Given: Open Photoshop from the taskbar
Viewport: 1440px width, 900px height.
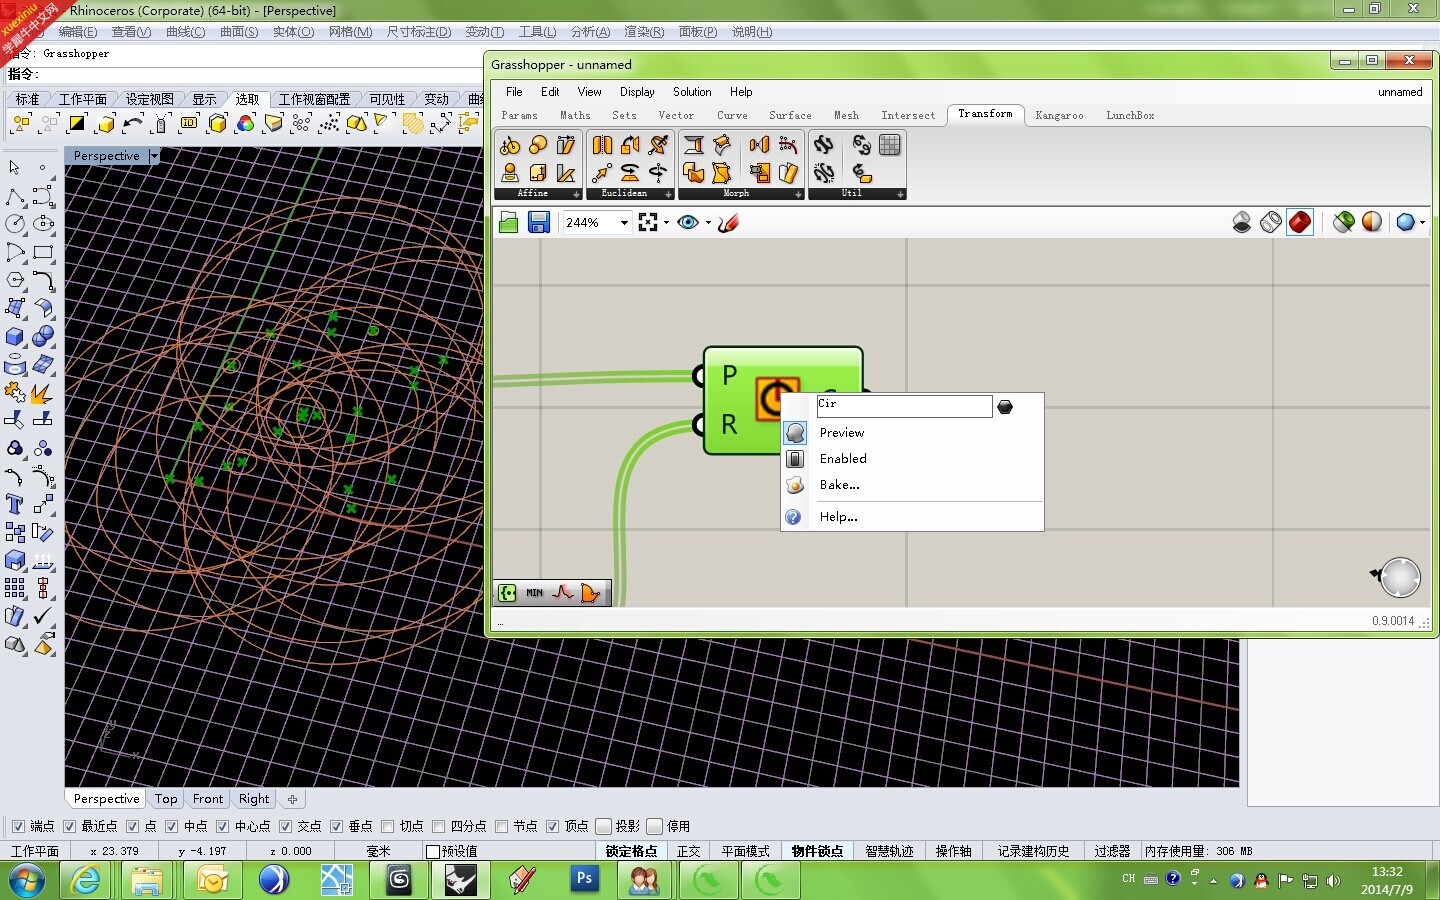Looking at the screenshot, I should click(585, 879).
